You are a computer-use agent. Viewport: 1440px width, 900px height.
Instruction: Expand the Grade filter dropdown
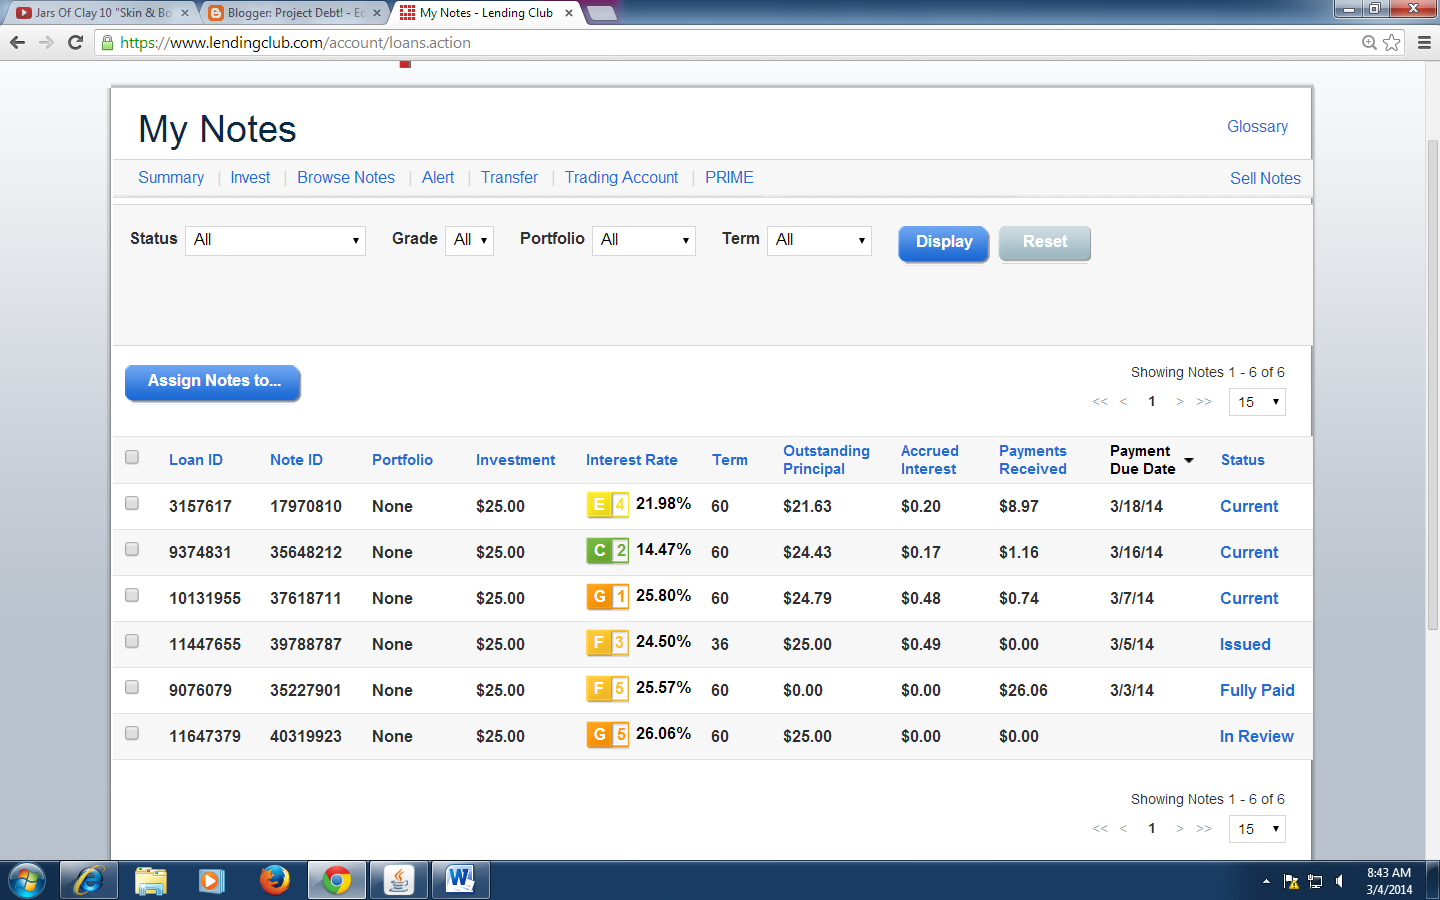[469, 240]
